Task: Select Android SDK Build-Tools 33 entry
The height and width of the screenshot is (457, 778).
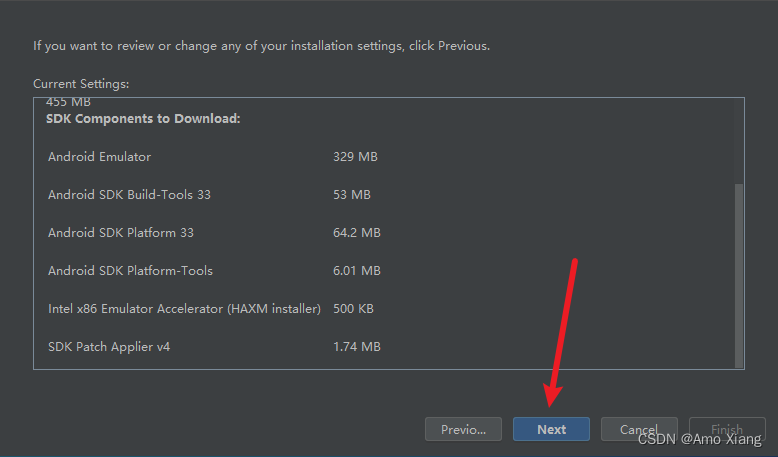Action: pos(129,195)
